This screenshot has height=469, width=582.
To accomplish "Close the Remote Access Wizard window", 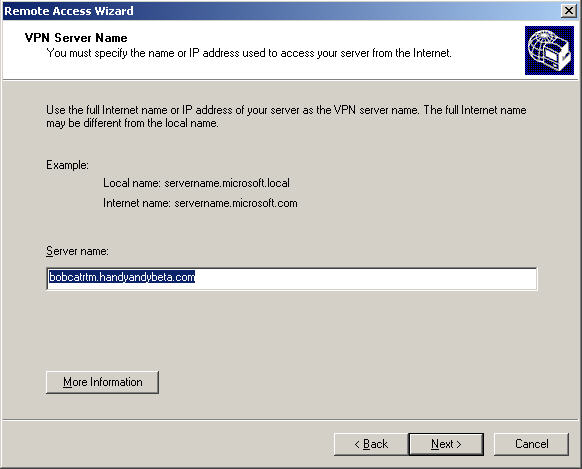I will [569, 10].
